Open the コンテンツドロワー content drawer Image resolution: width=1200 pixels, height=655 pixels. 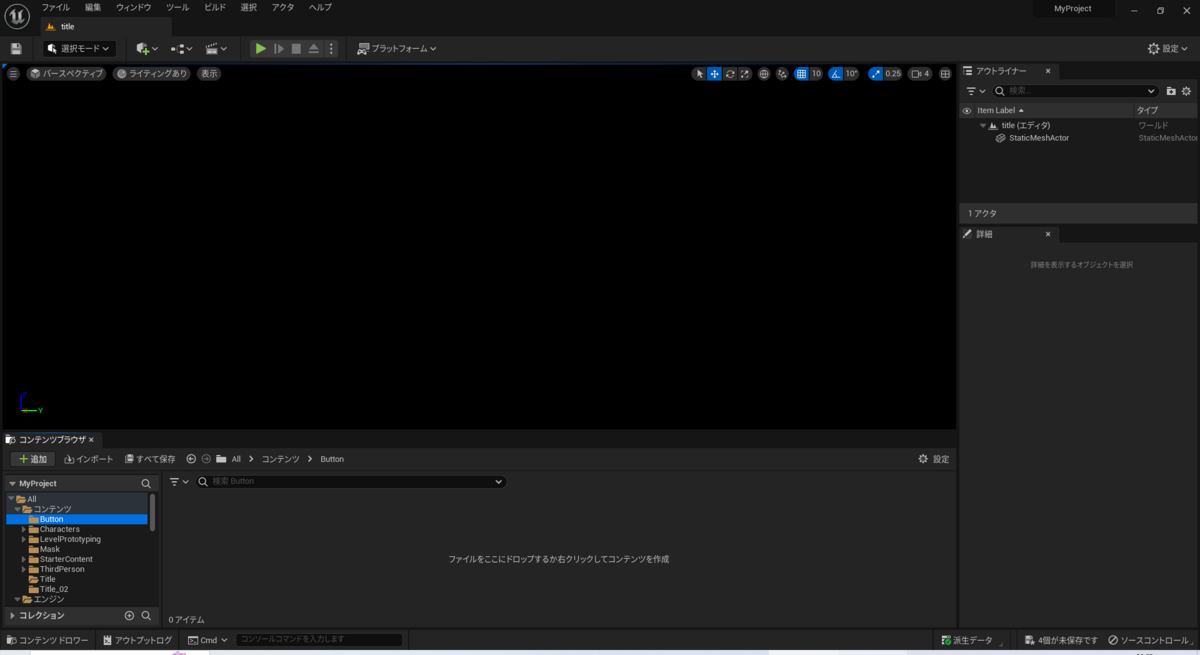pos(47,640)
